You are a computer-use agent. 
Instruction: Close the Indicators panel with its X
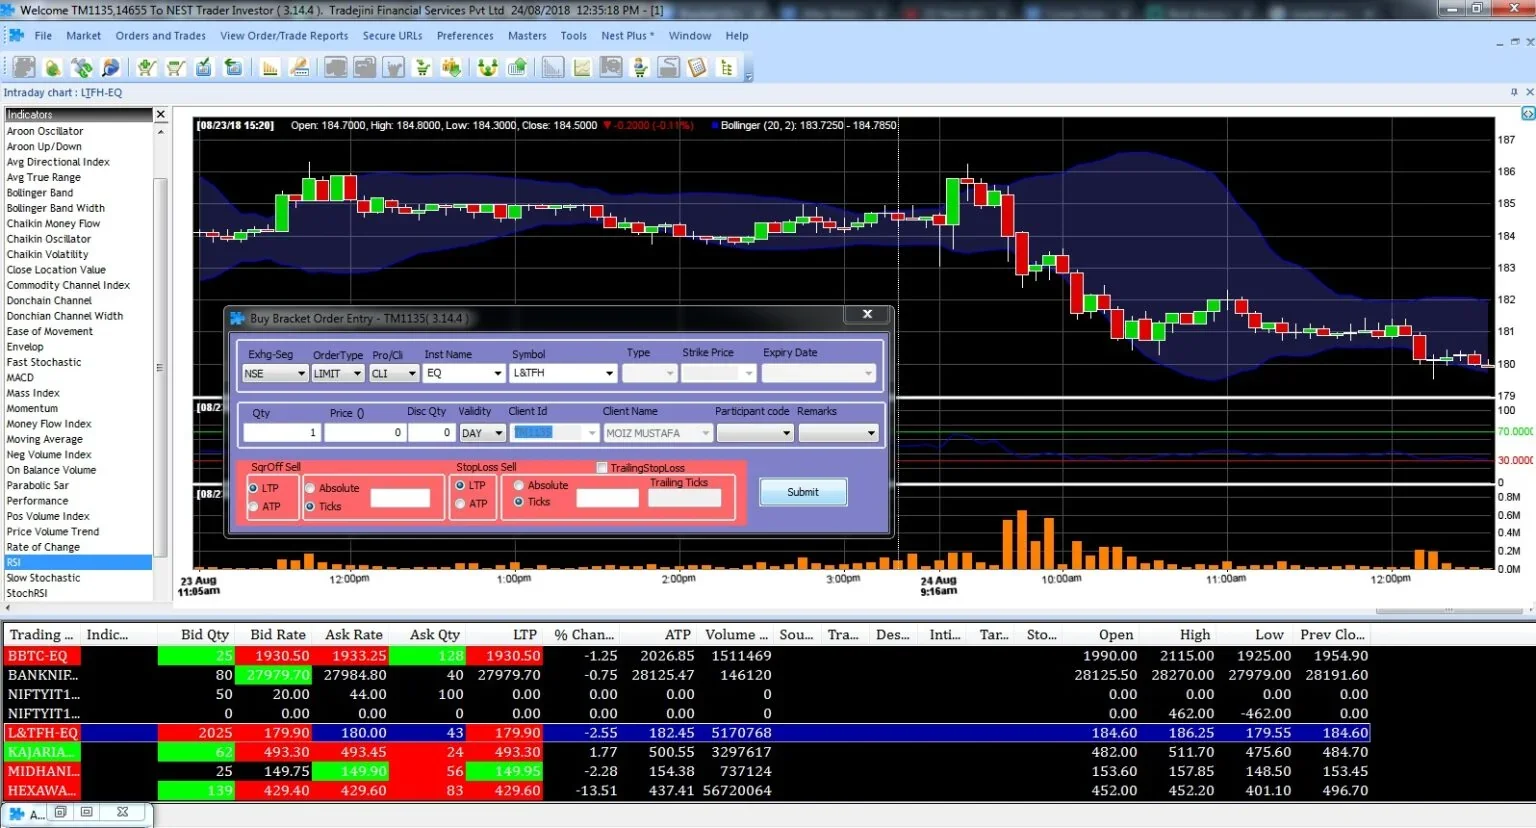click(160, 115)
